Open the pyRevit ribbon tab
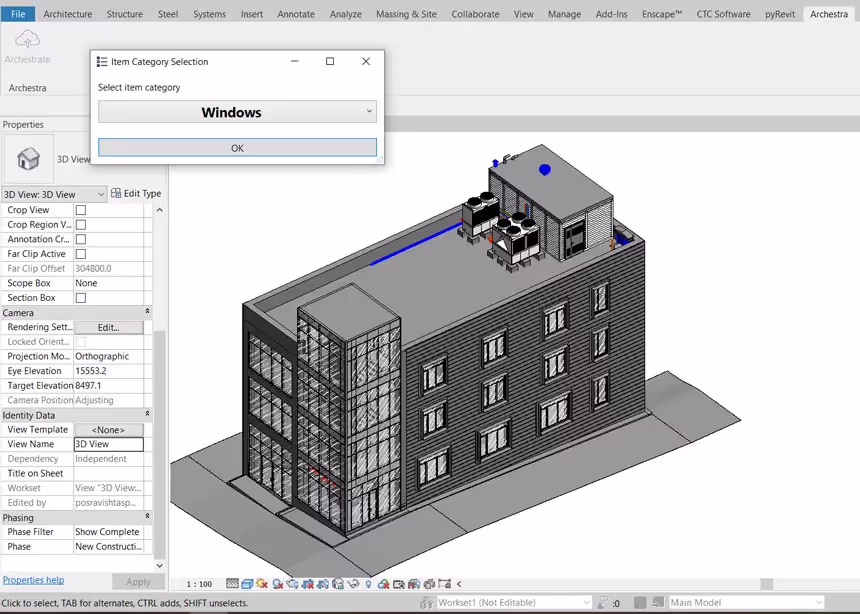This screenshot has height=614, width=860. [x=779, y=14]
